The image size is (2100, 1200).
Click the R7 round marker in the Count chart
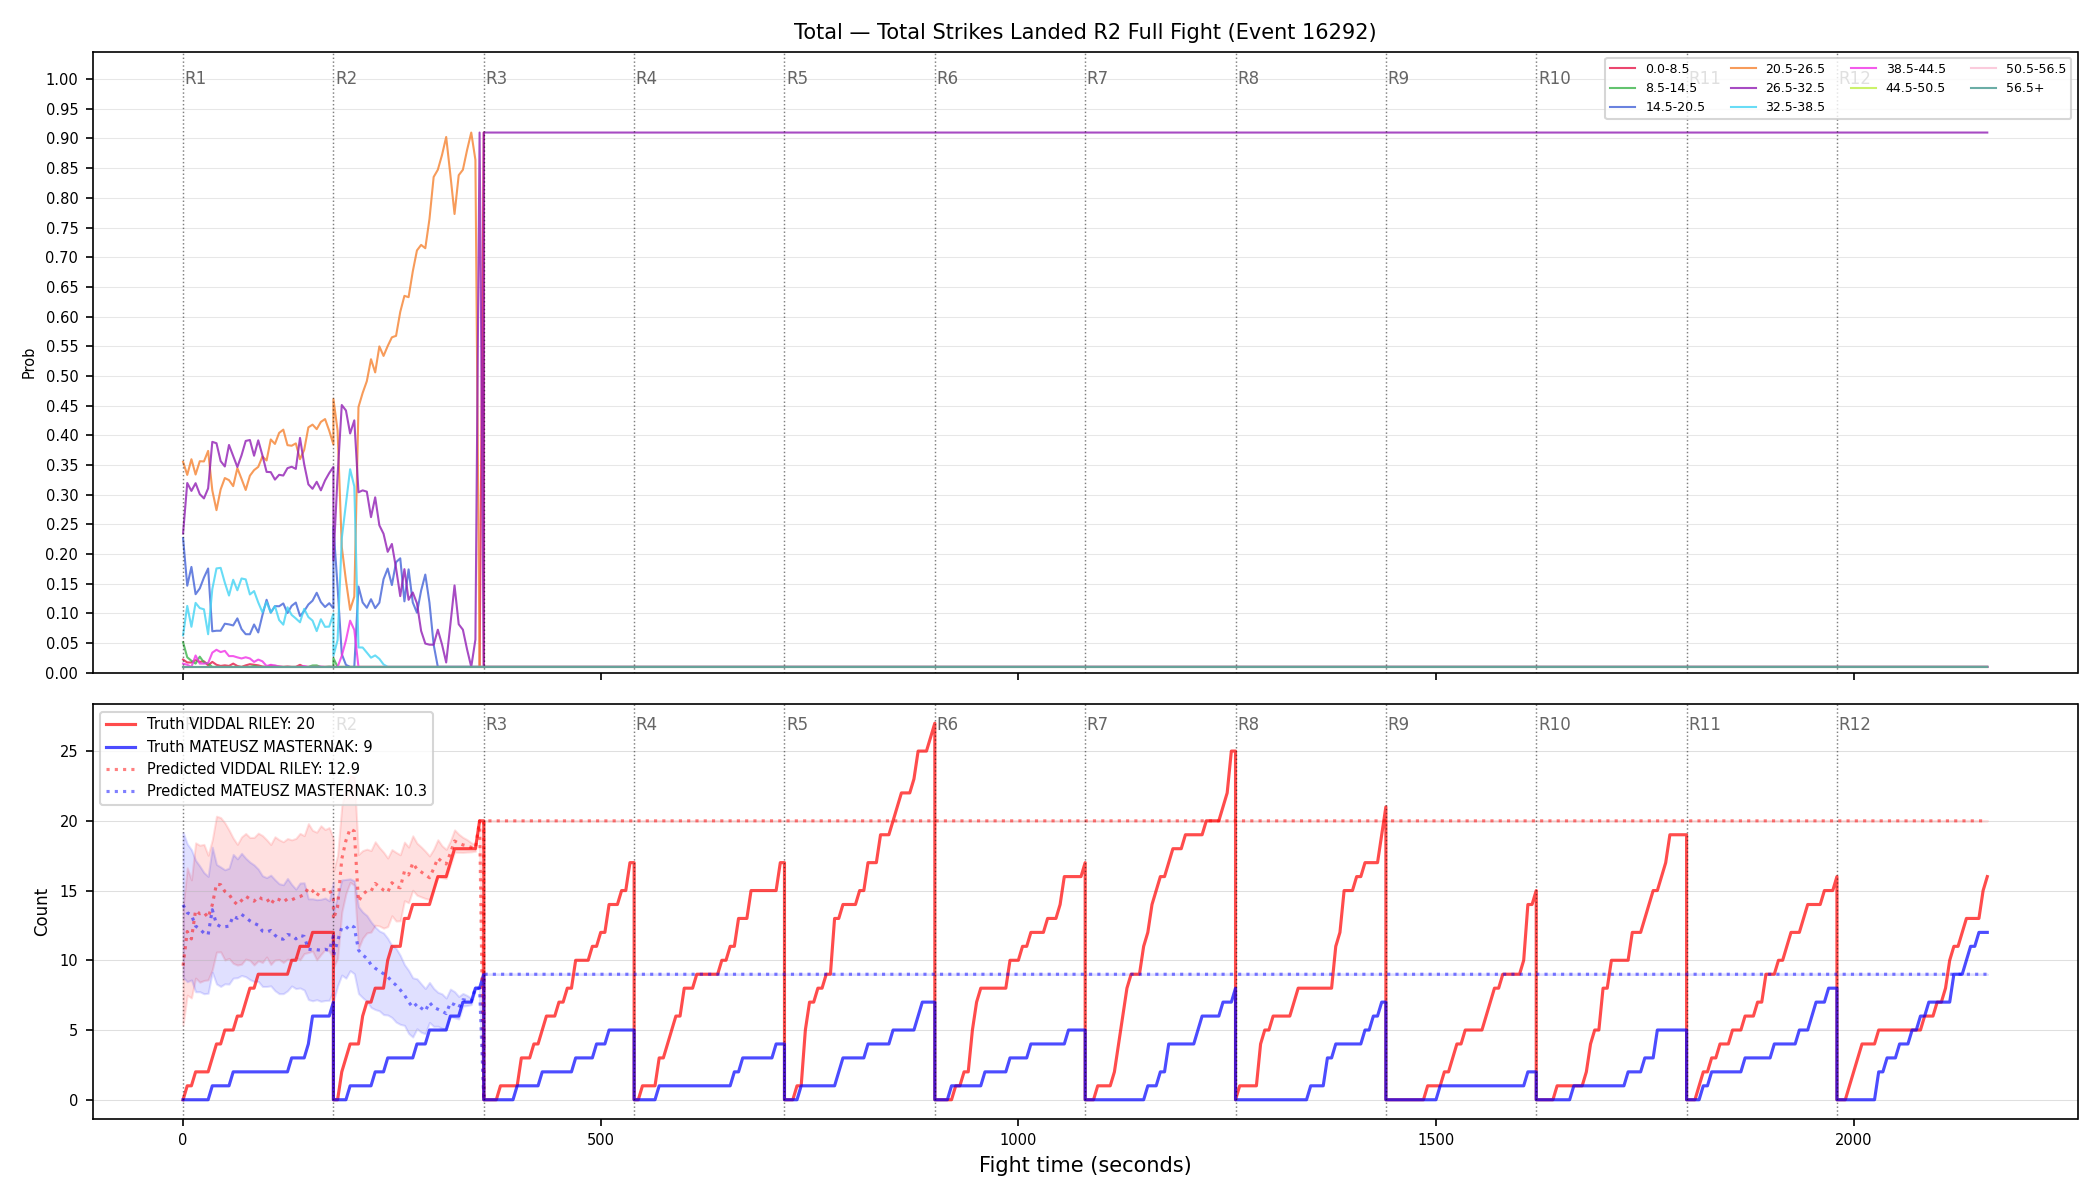[1097, 724]
